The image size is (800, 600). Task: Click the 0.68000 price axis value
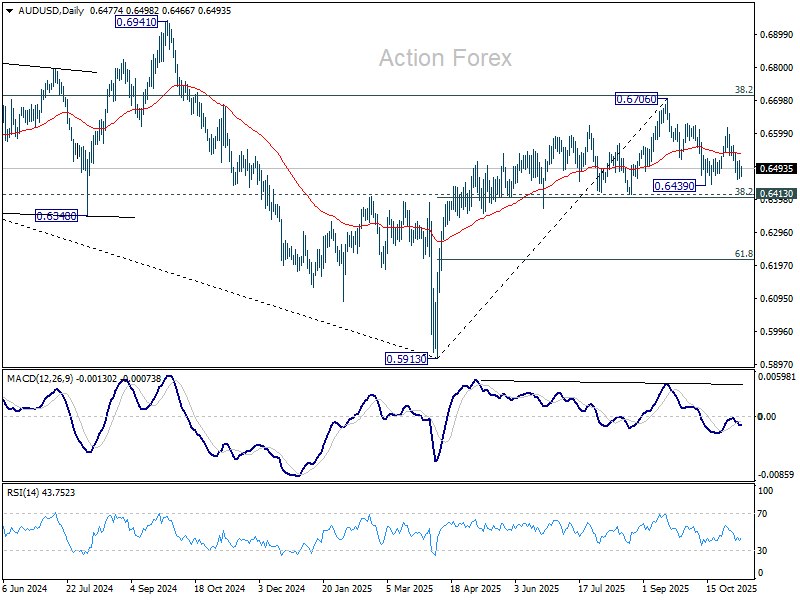pyautogui.click(x=776, y=68)
